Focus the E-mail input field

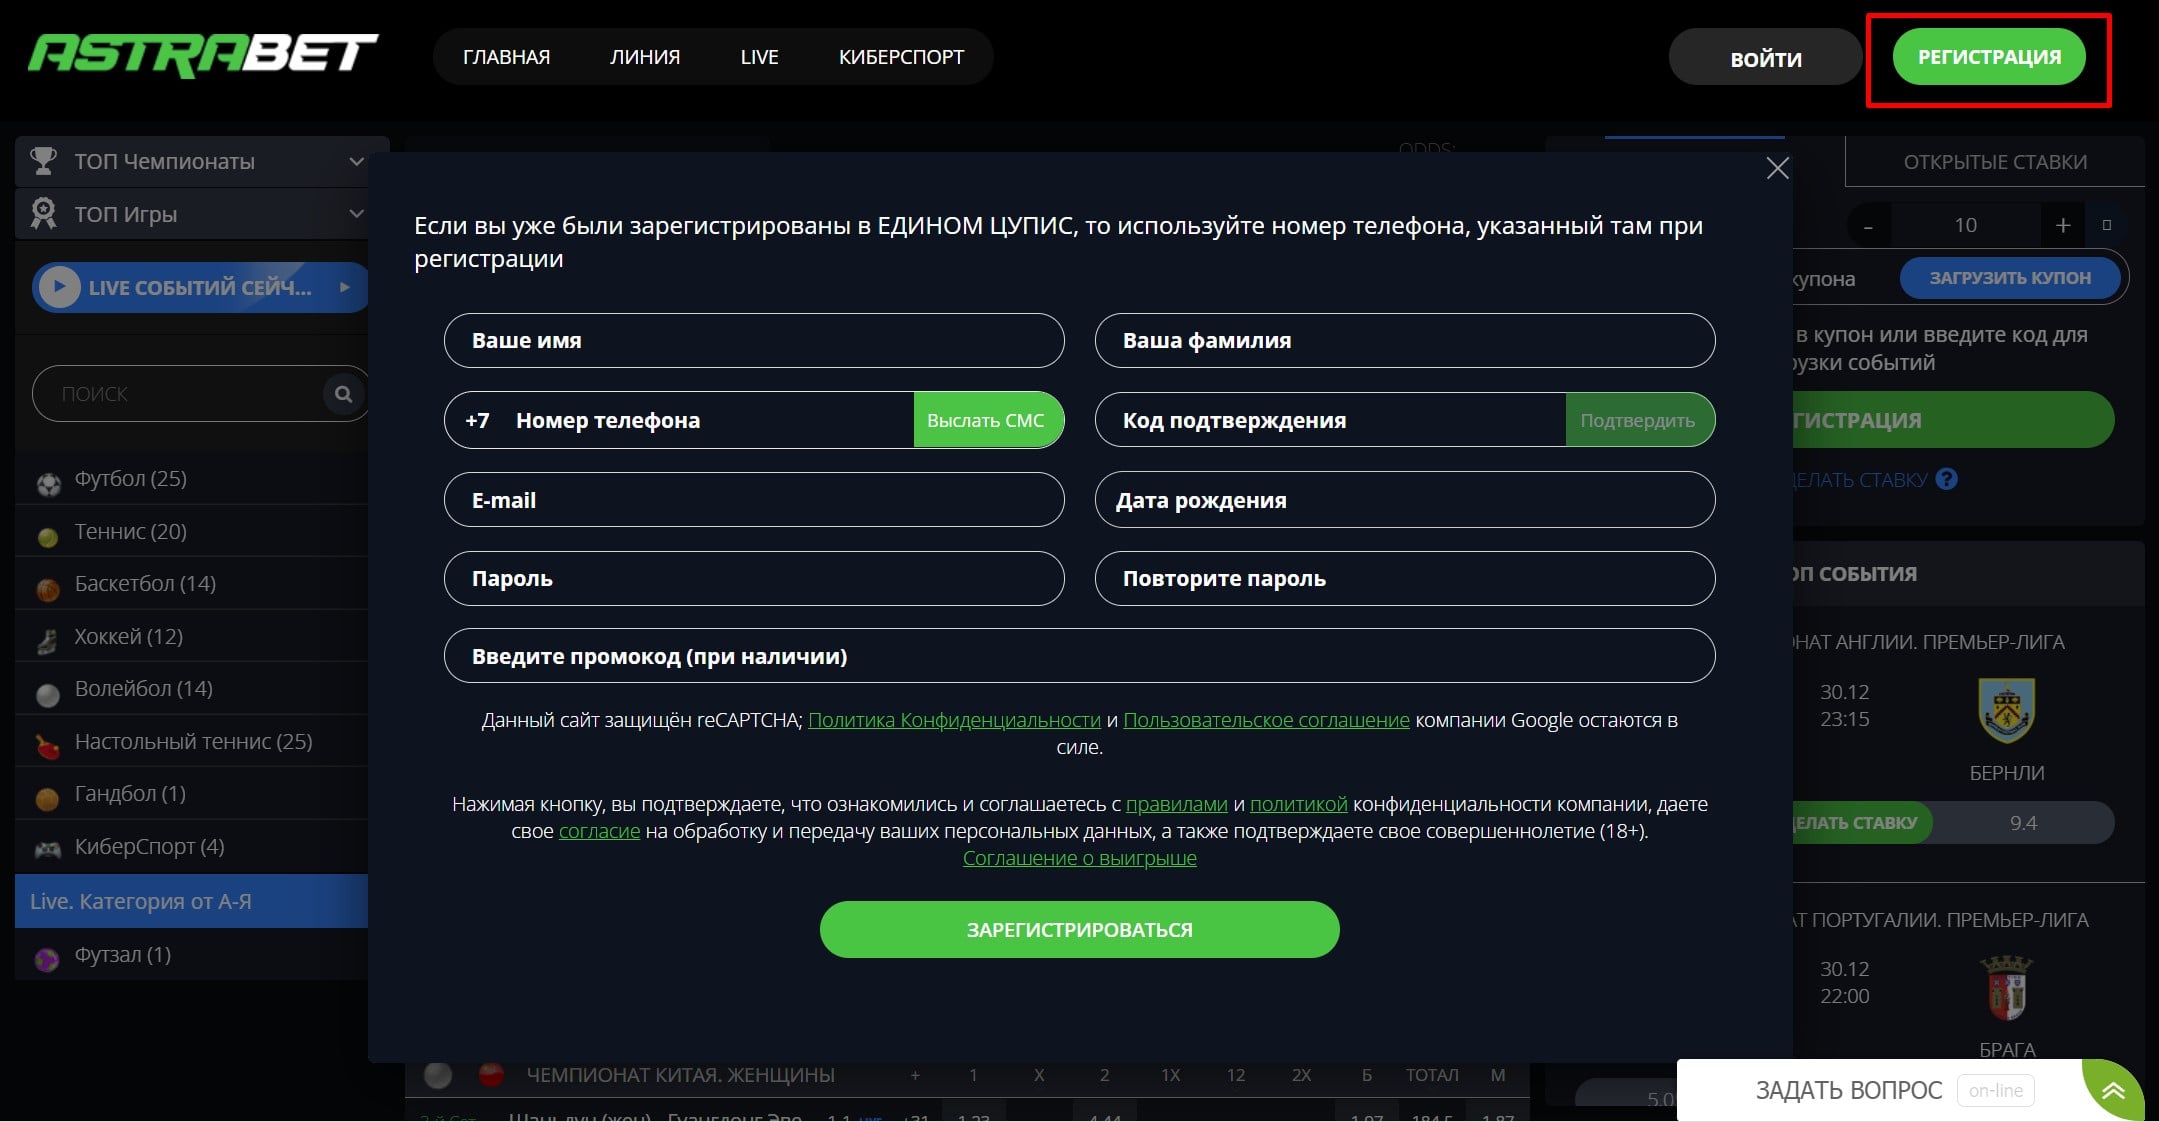pos(753,500)
